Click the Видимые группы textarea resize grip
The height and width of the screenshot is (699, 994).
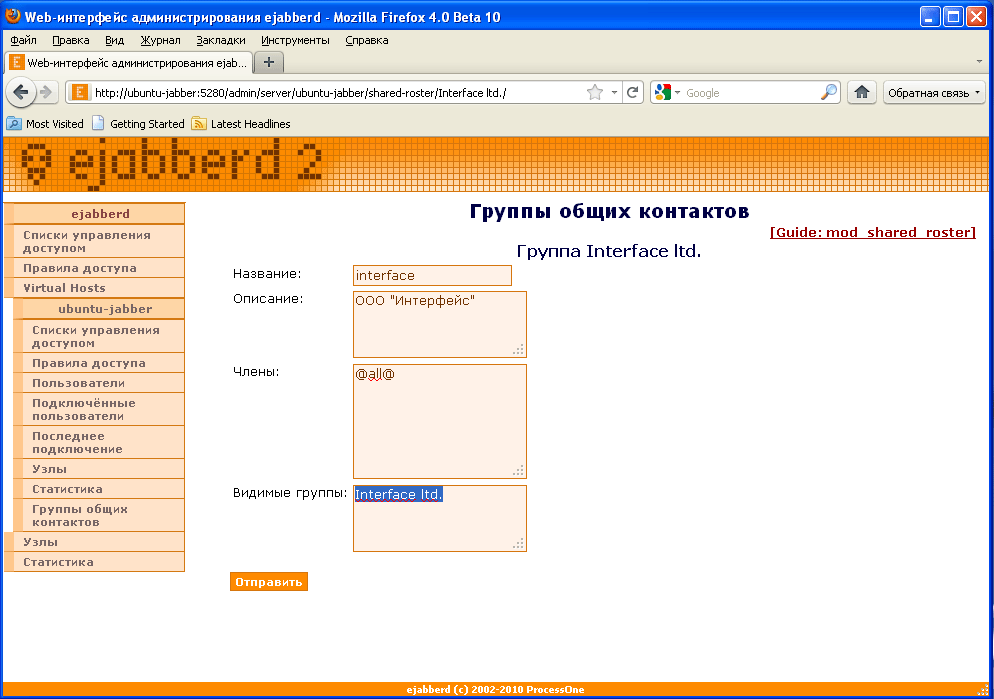coord(519,543)
